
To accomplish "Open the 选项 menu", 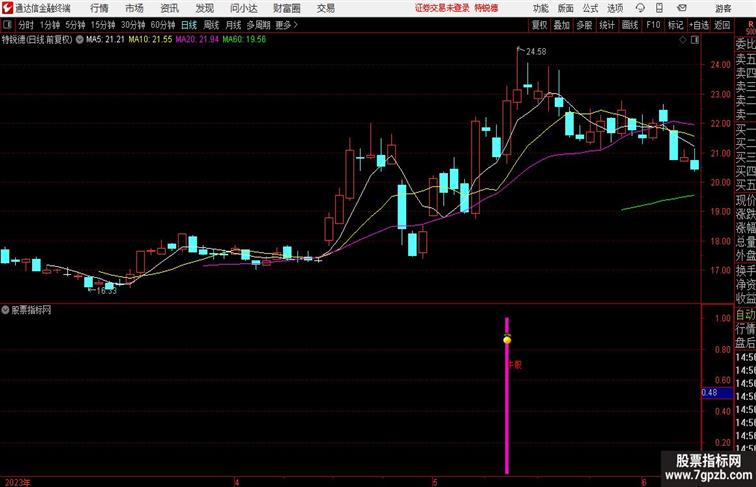I will (x=615, y=8).
